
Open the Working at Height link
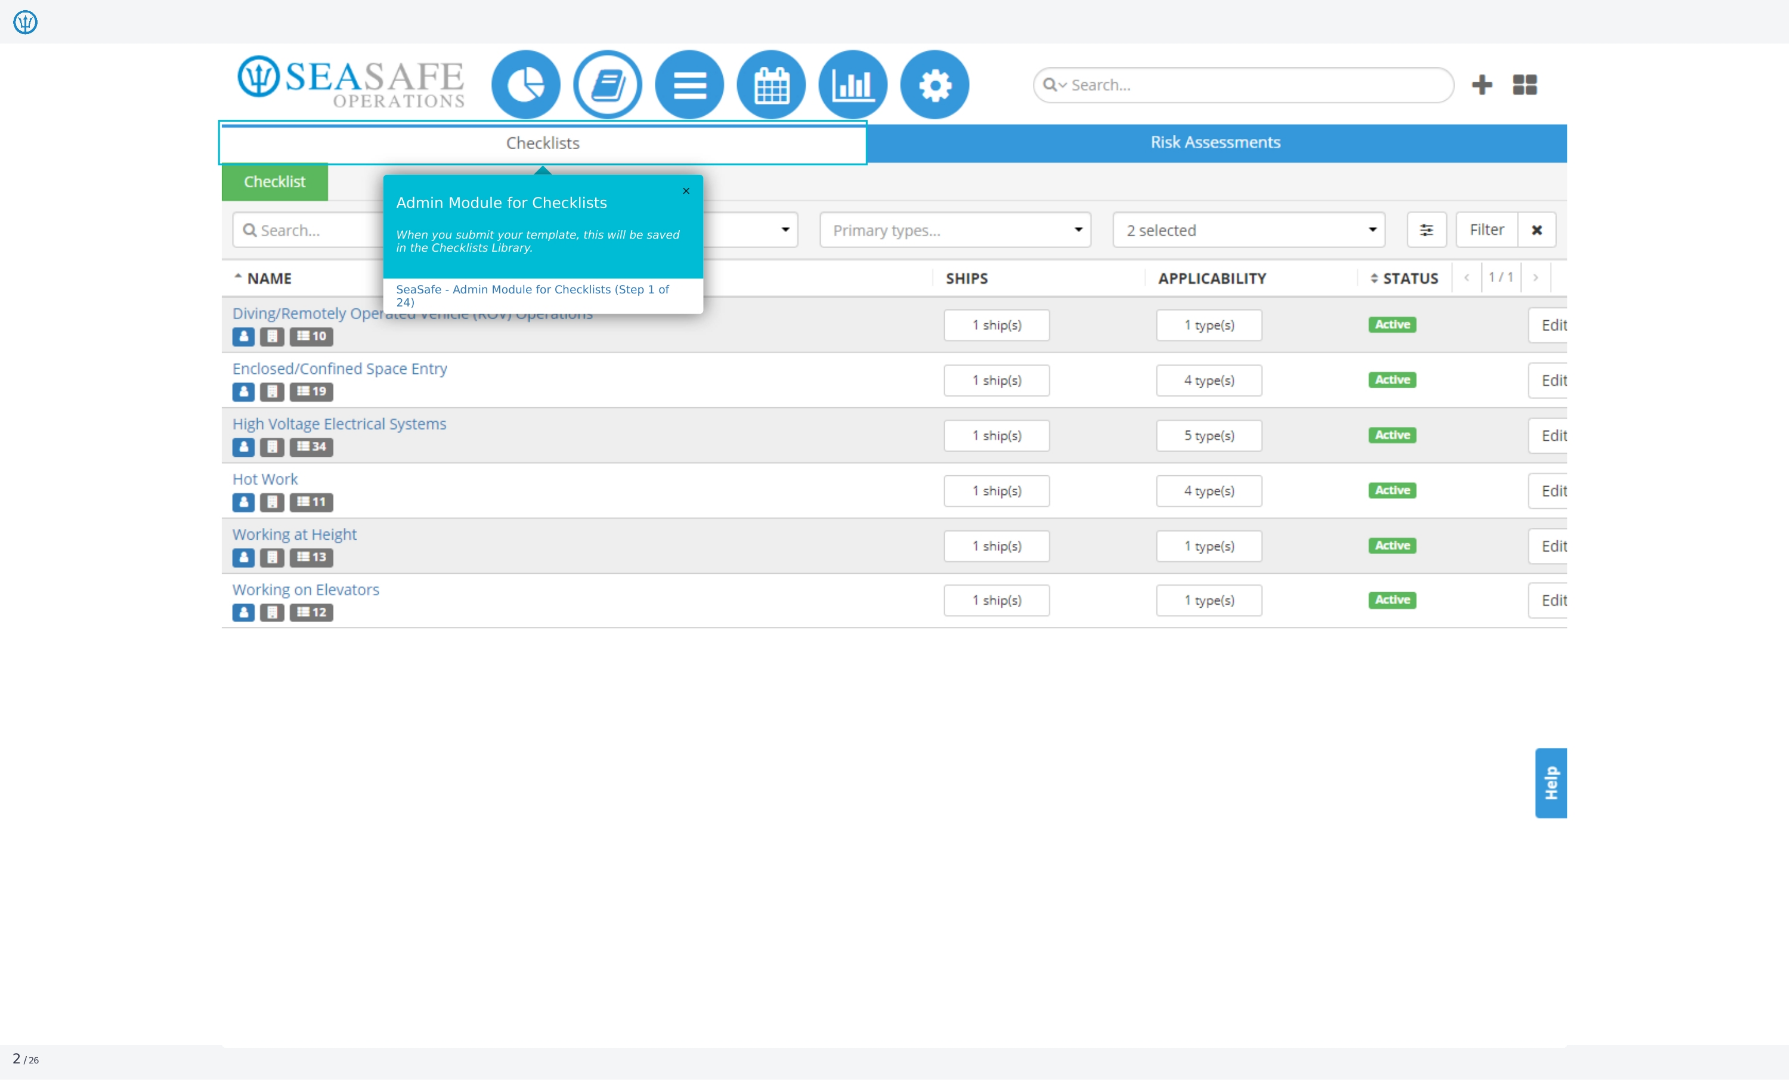[295, 535]
